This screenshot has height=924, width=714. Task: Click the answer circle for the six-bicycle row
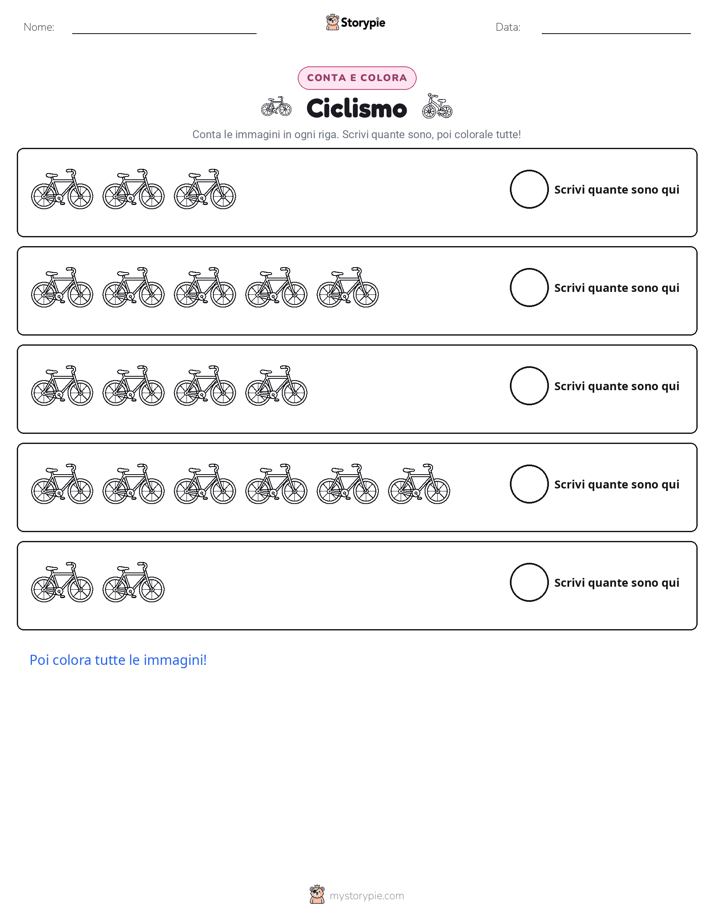529,484
